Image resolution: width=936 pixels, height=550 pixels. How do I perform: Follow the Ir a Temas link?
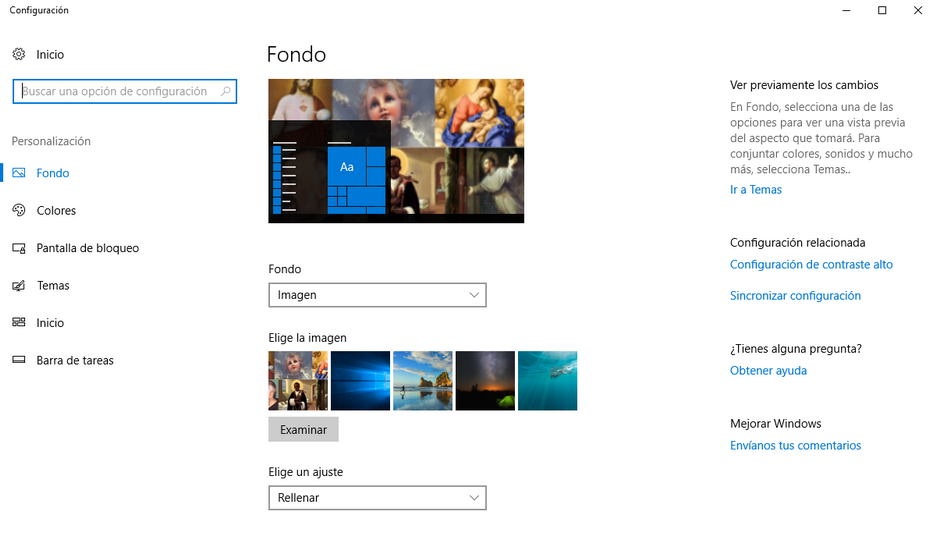[x=755, y=190]
